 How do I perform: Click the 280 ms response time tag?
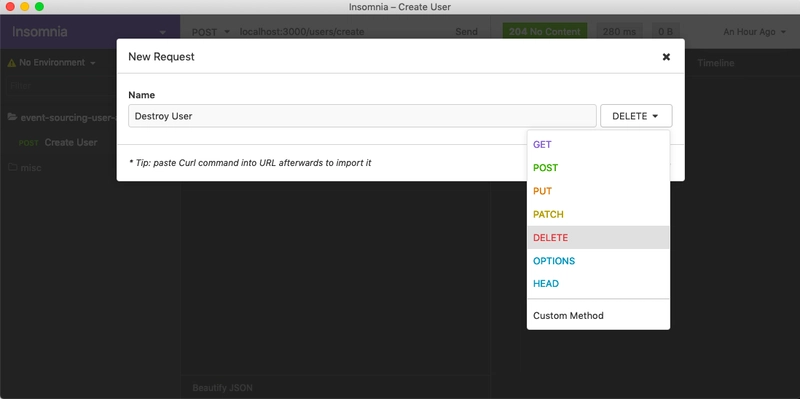(x=619, y=32)
